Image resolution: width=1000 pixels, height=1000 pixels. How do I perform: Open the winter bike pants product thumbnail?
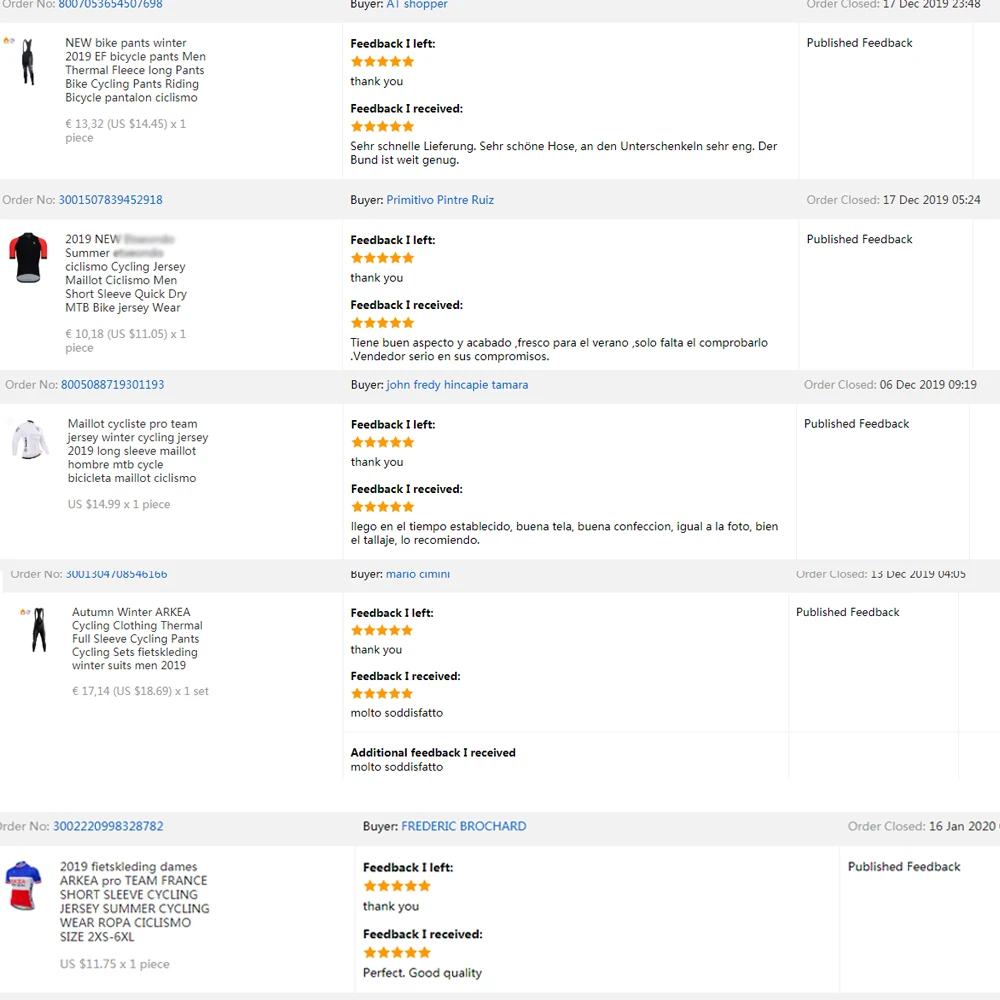(x=28, y=62)
